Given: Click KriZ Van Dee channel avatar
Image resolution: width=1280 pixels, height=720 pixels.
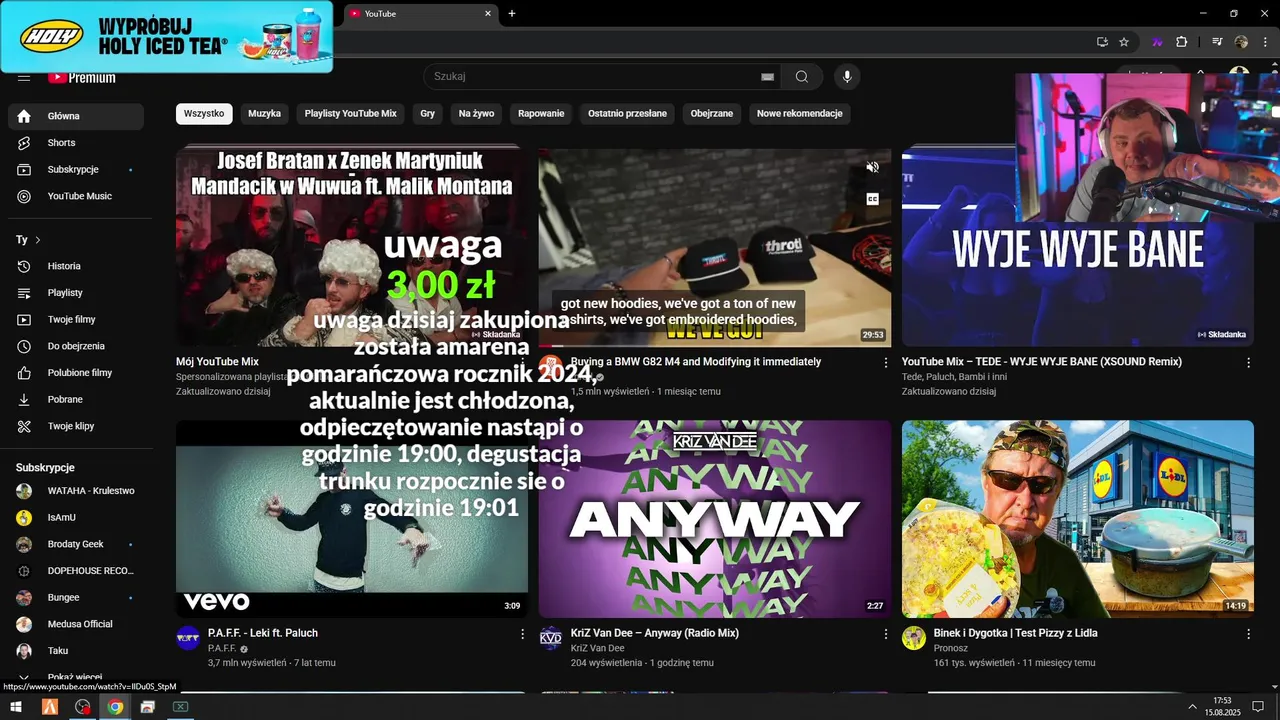Looking at the screenshot, I should [x=551, y=638].
